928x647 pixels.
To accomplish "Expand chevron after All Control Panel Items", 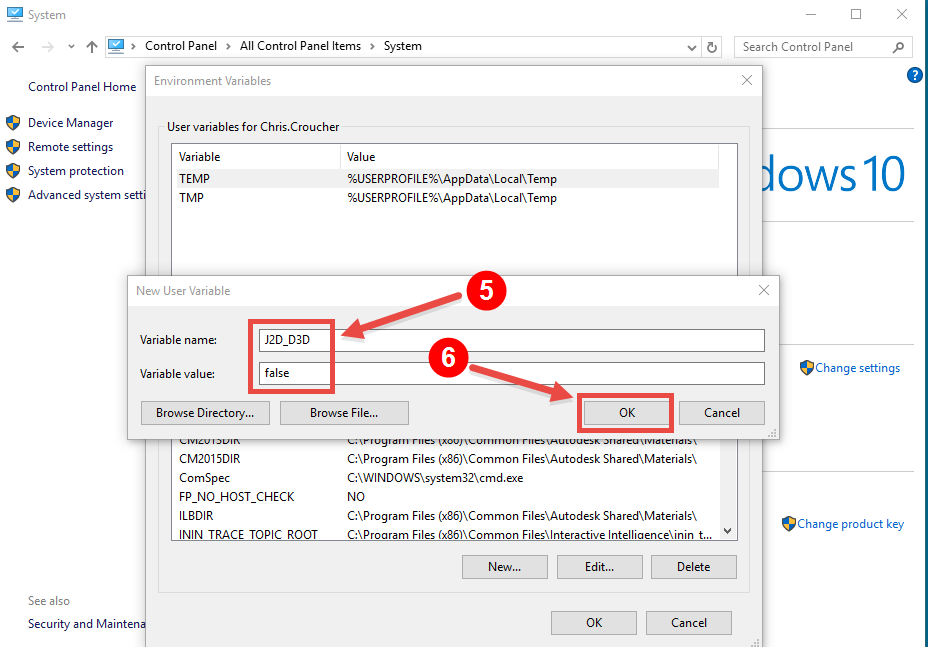I will coord(372,46).
